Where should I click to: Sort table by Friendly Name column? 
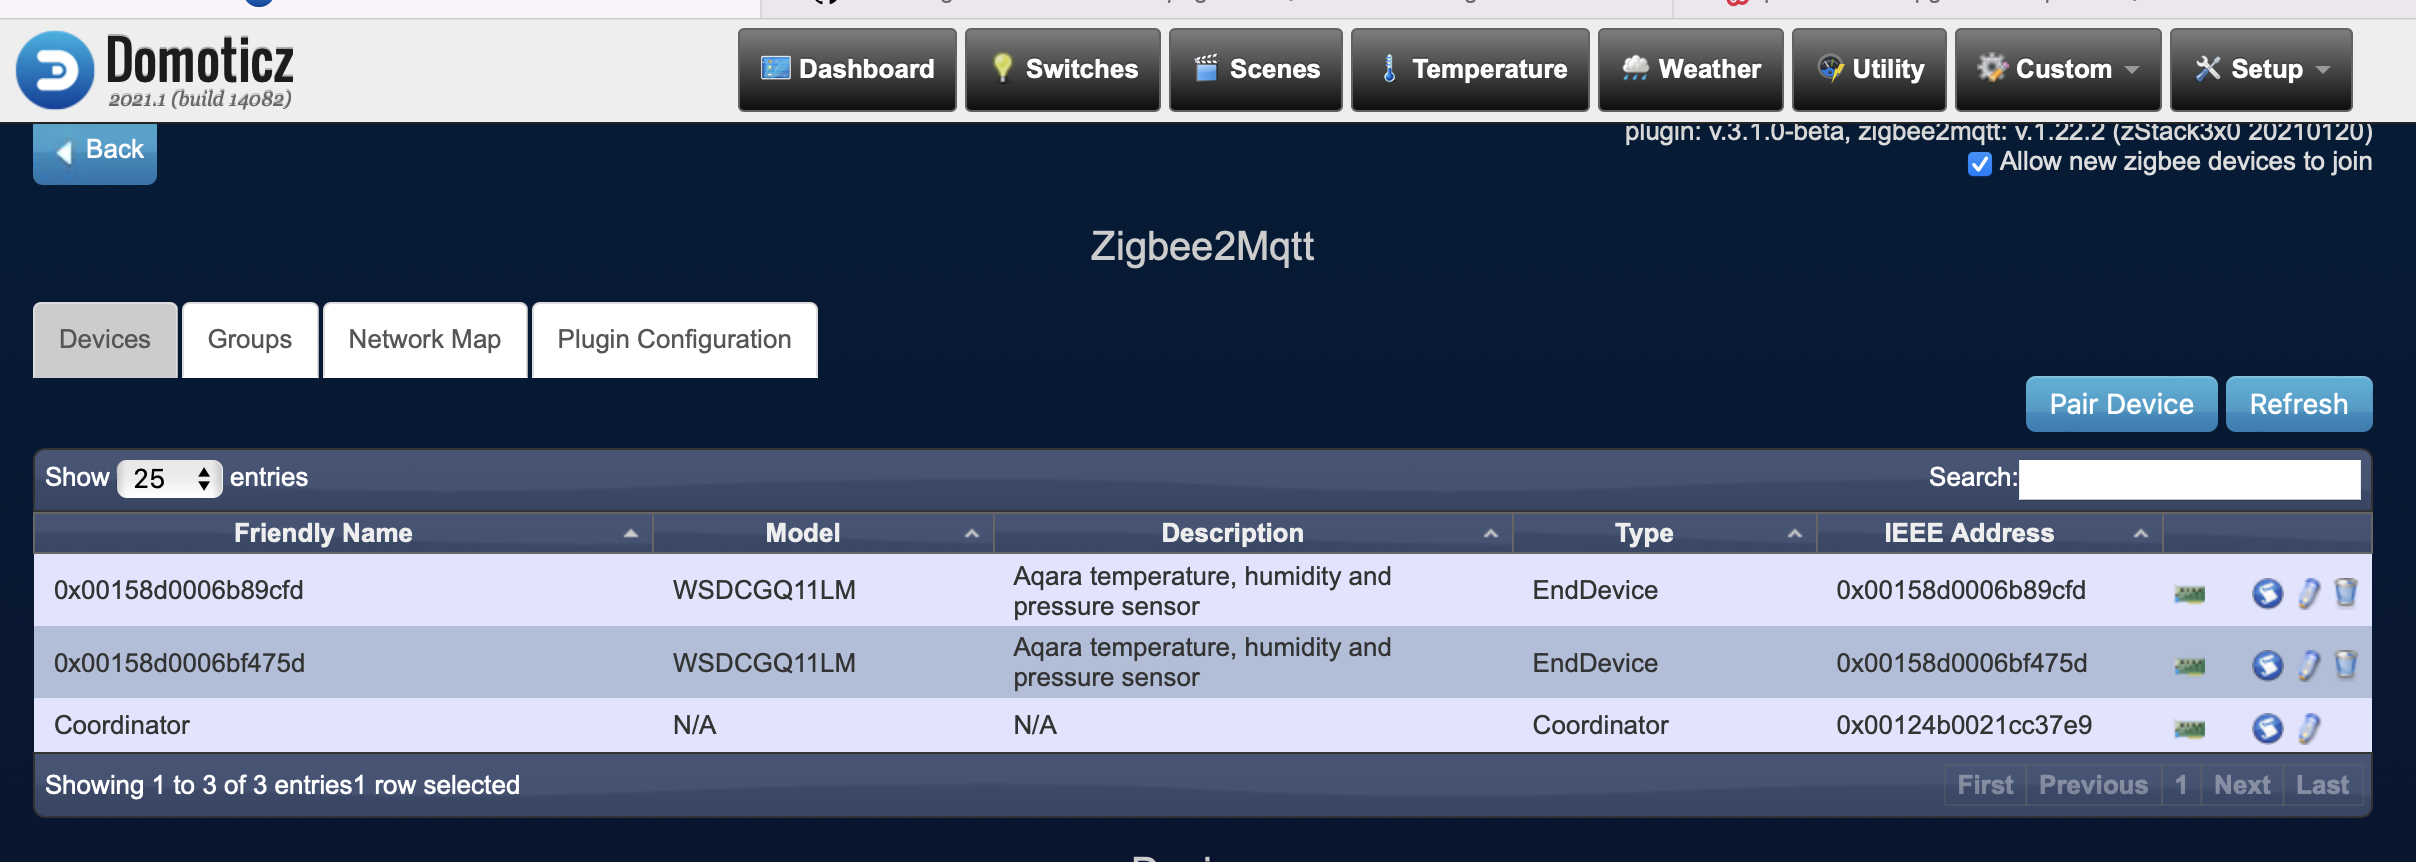pos(343,533)
